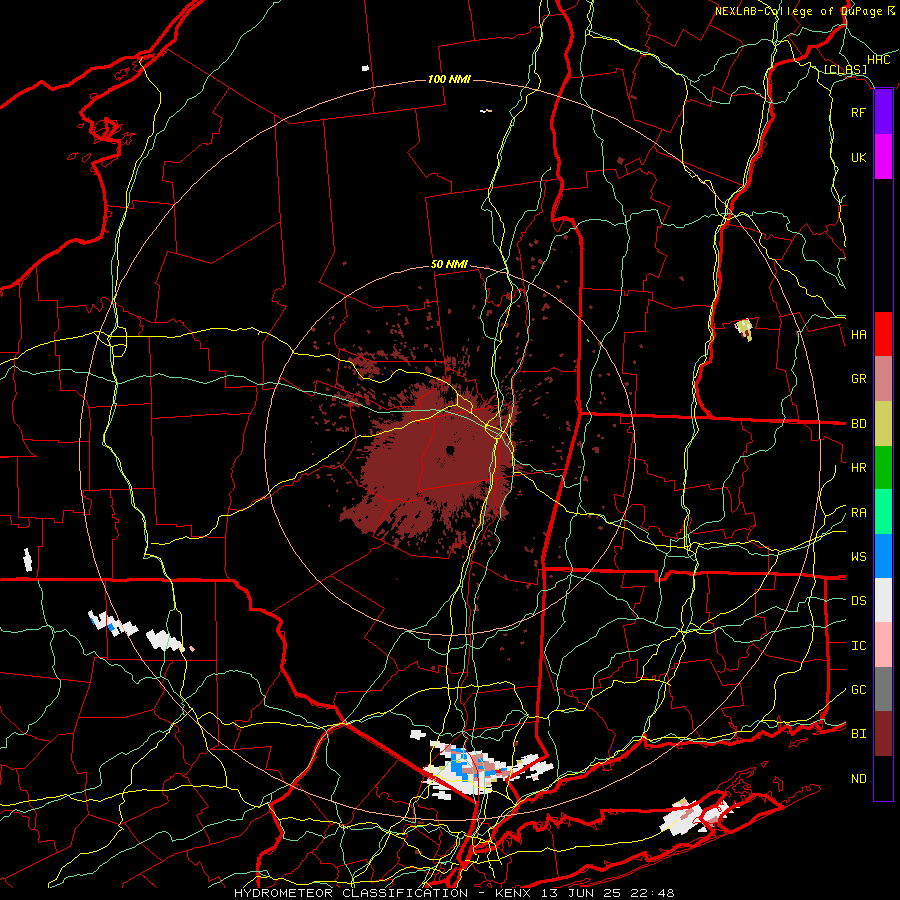The width and height of the screenshot is (900, 900).
Task: Click the "RA" legend label
Action: click(x=858, y=513)
